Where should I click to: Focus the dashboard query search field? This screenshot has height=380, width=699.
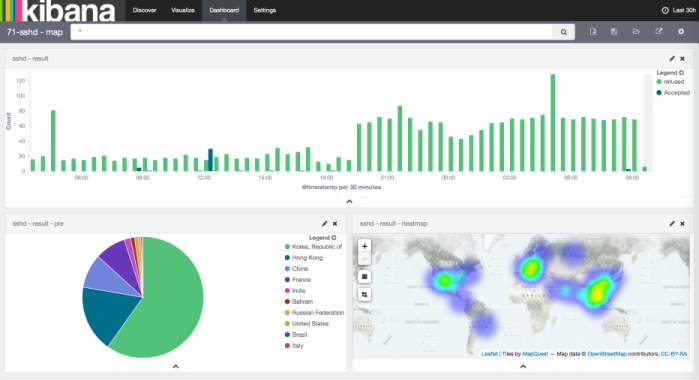click(311, 32)
